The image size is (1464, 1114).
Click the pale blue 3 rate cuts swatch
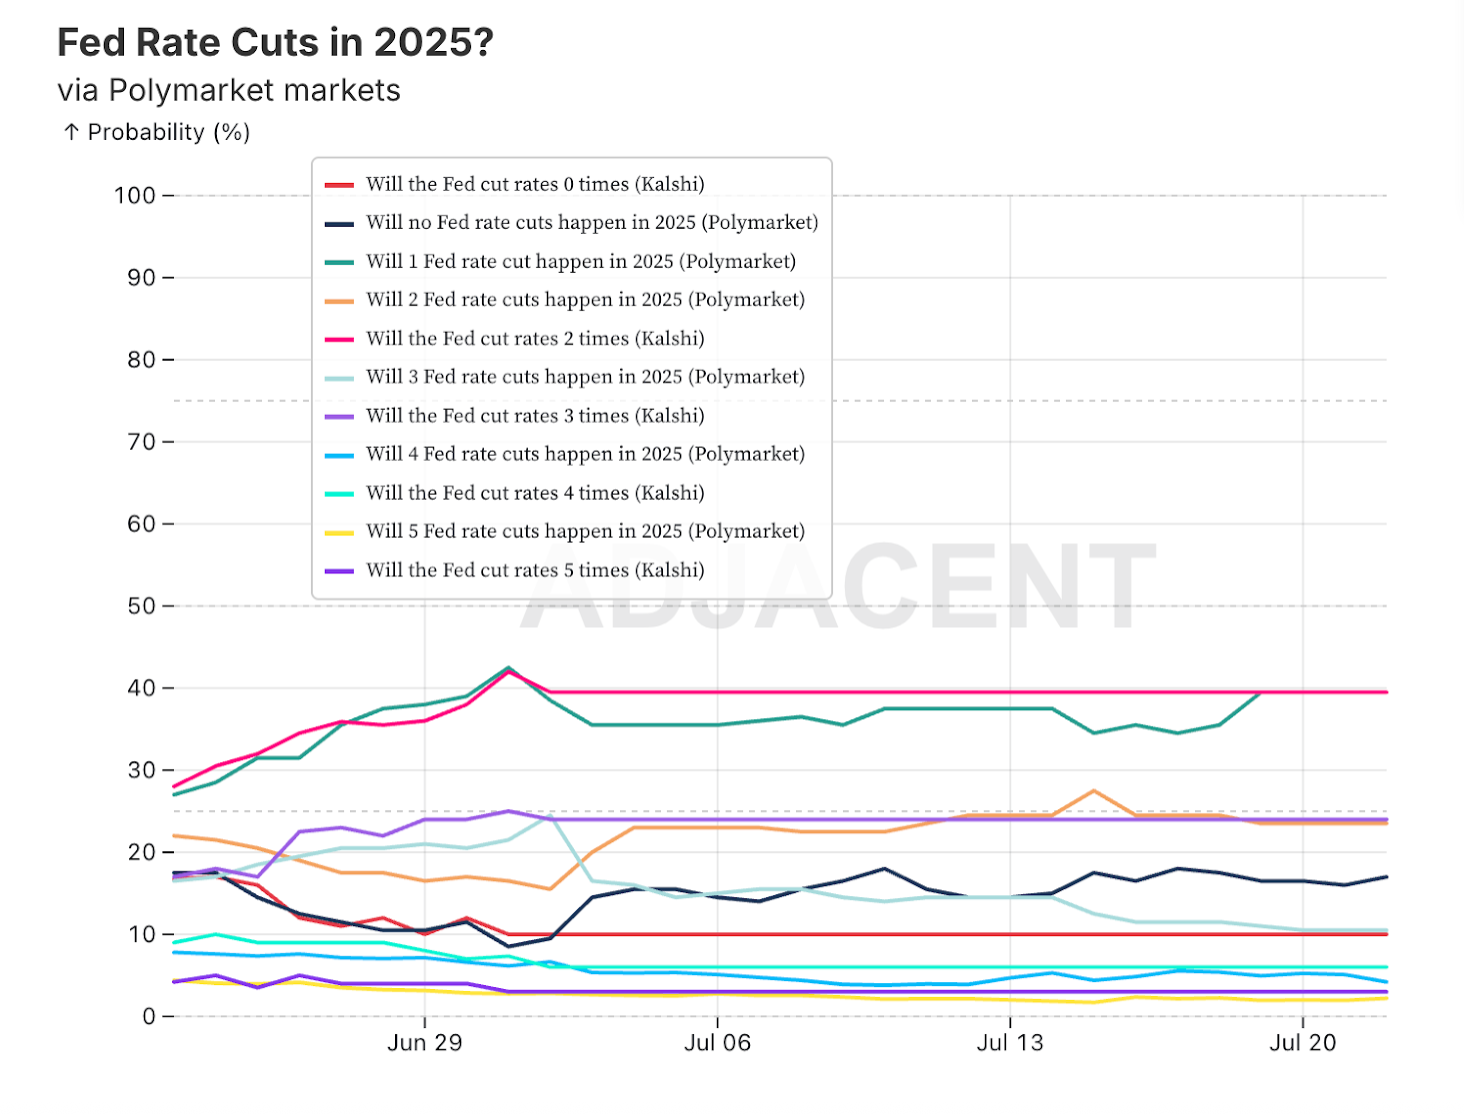[340, 378]
